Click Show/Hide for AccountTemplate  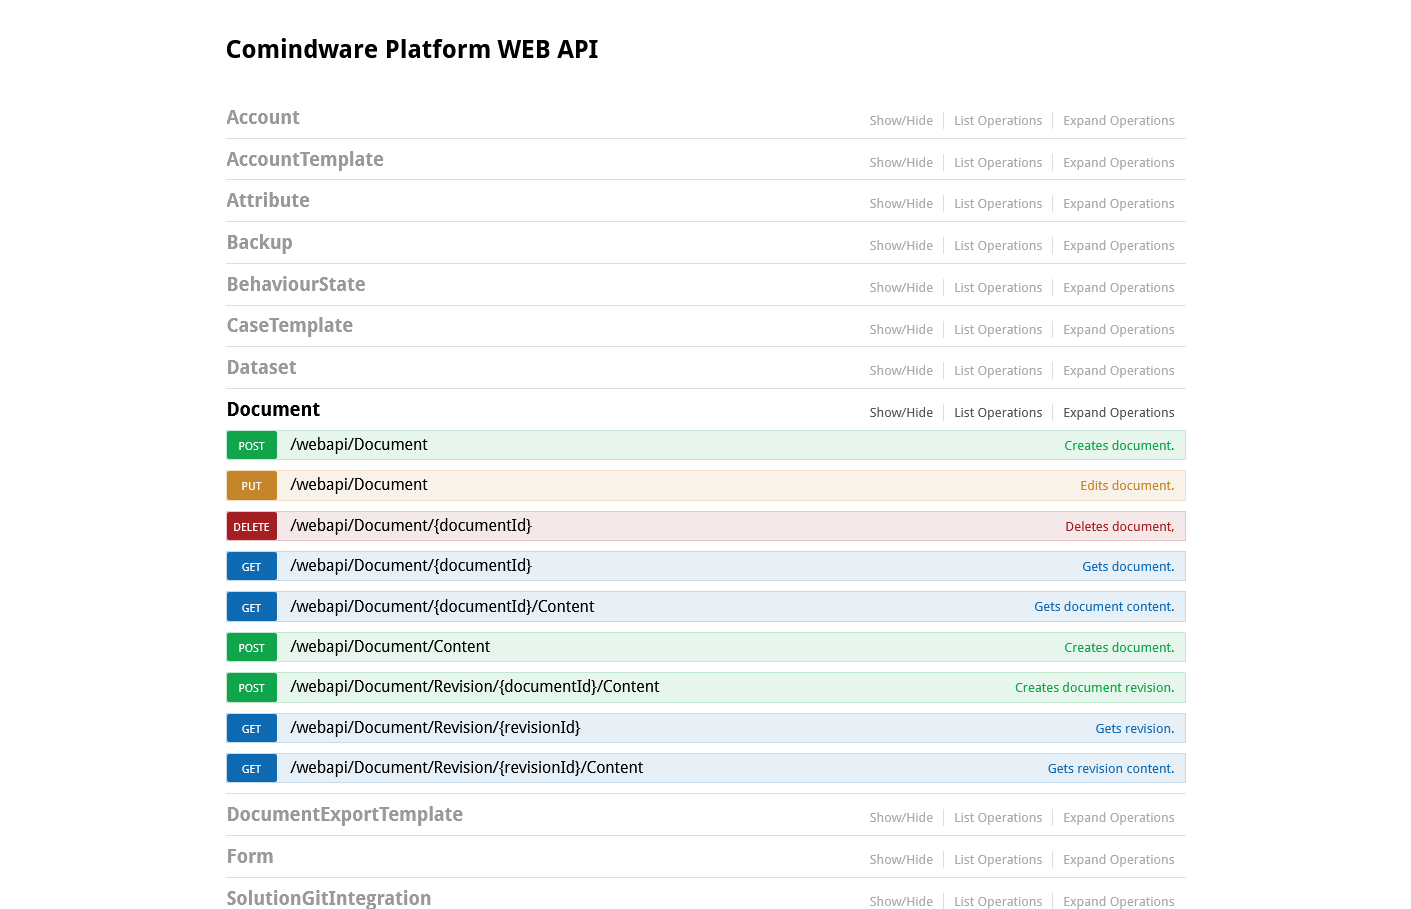point(901,163)
